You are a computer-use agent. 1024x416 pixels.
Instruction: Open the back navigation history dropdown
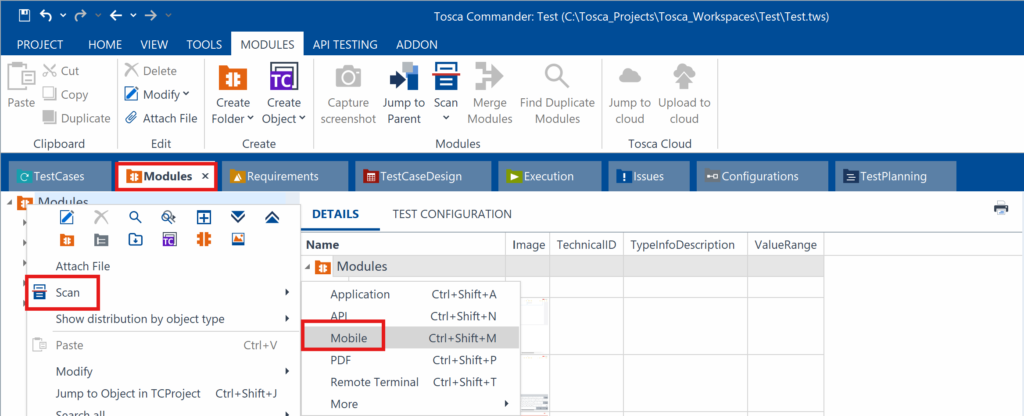[133, 15]
